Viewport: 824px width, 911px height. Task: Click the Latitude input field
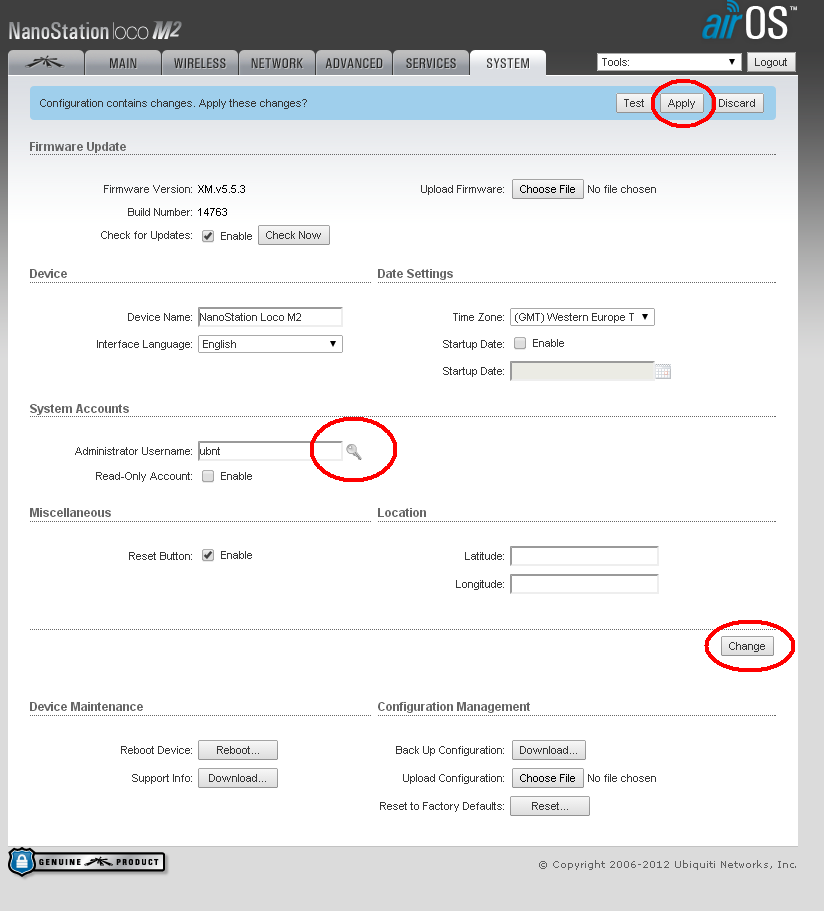point(584,556)
